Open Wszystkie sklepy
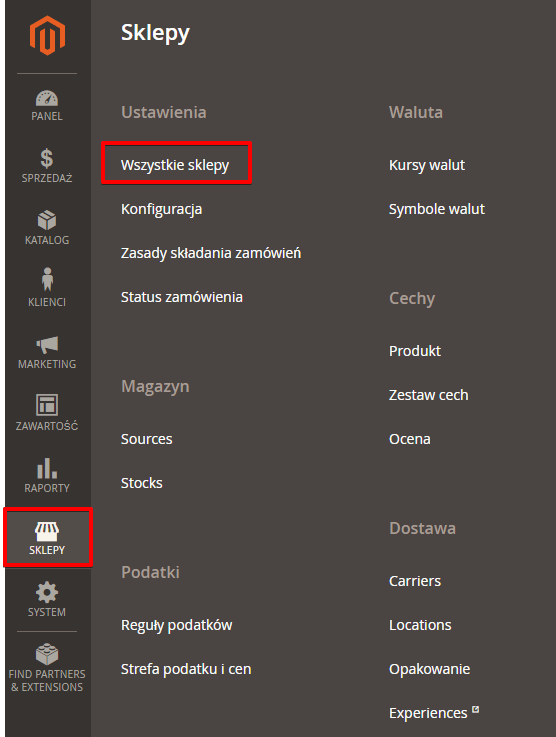The height and width of the screenshot is (737, 556). coord(175,165)
